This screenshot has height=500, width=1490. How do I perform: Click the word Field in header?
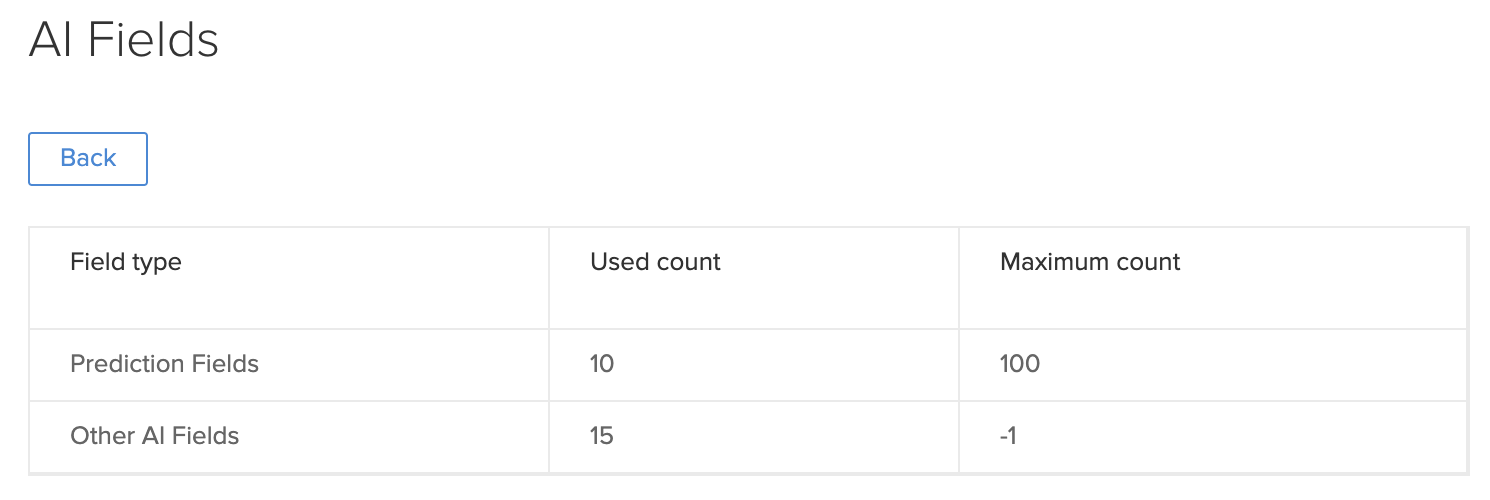tap(95, 262)
